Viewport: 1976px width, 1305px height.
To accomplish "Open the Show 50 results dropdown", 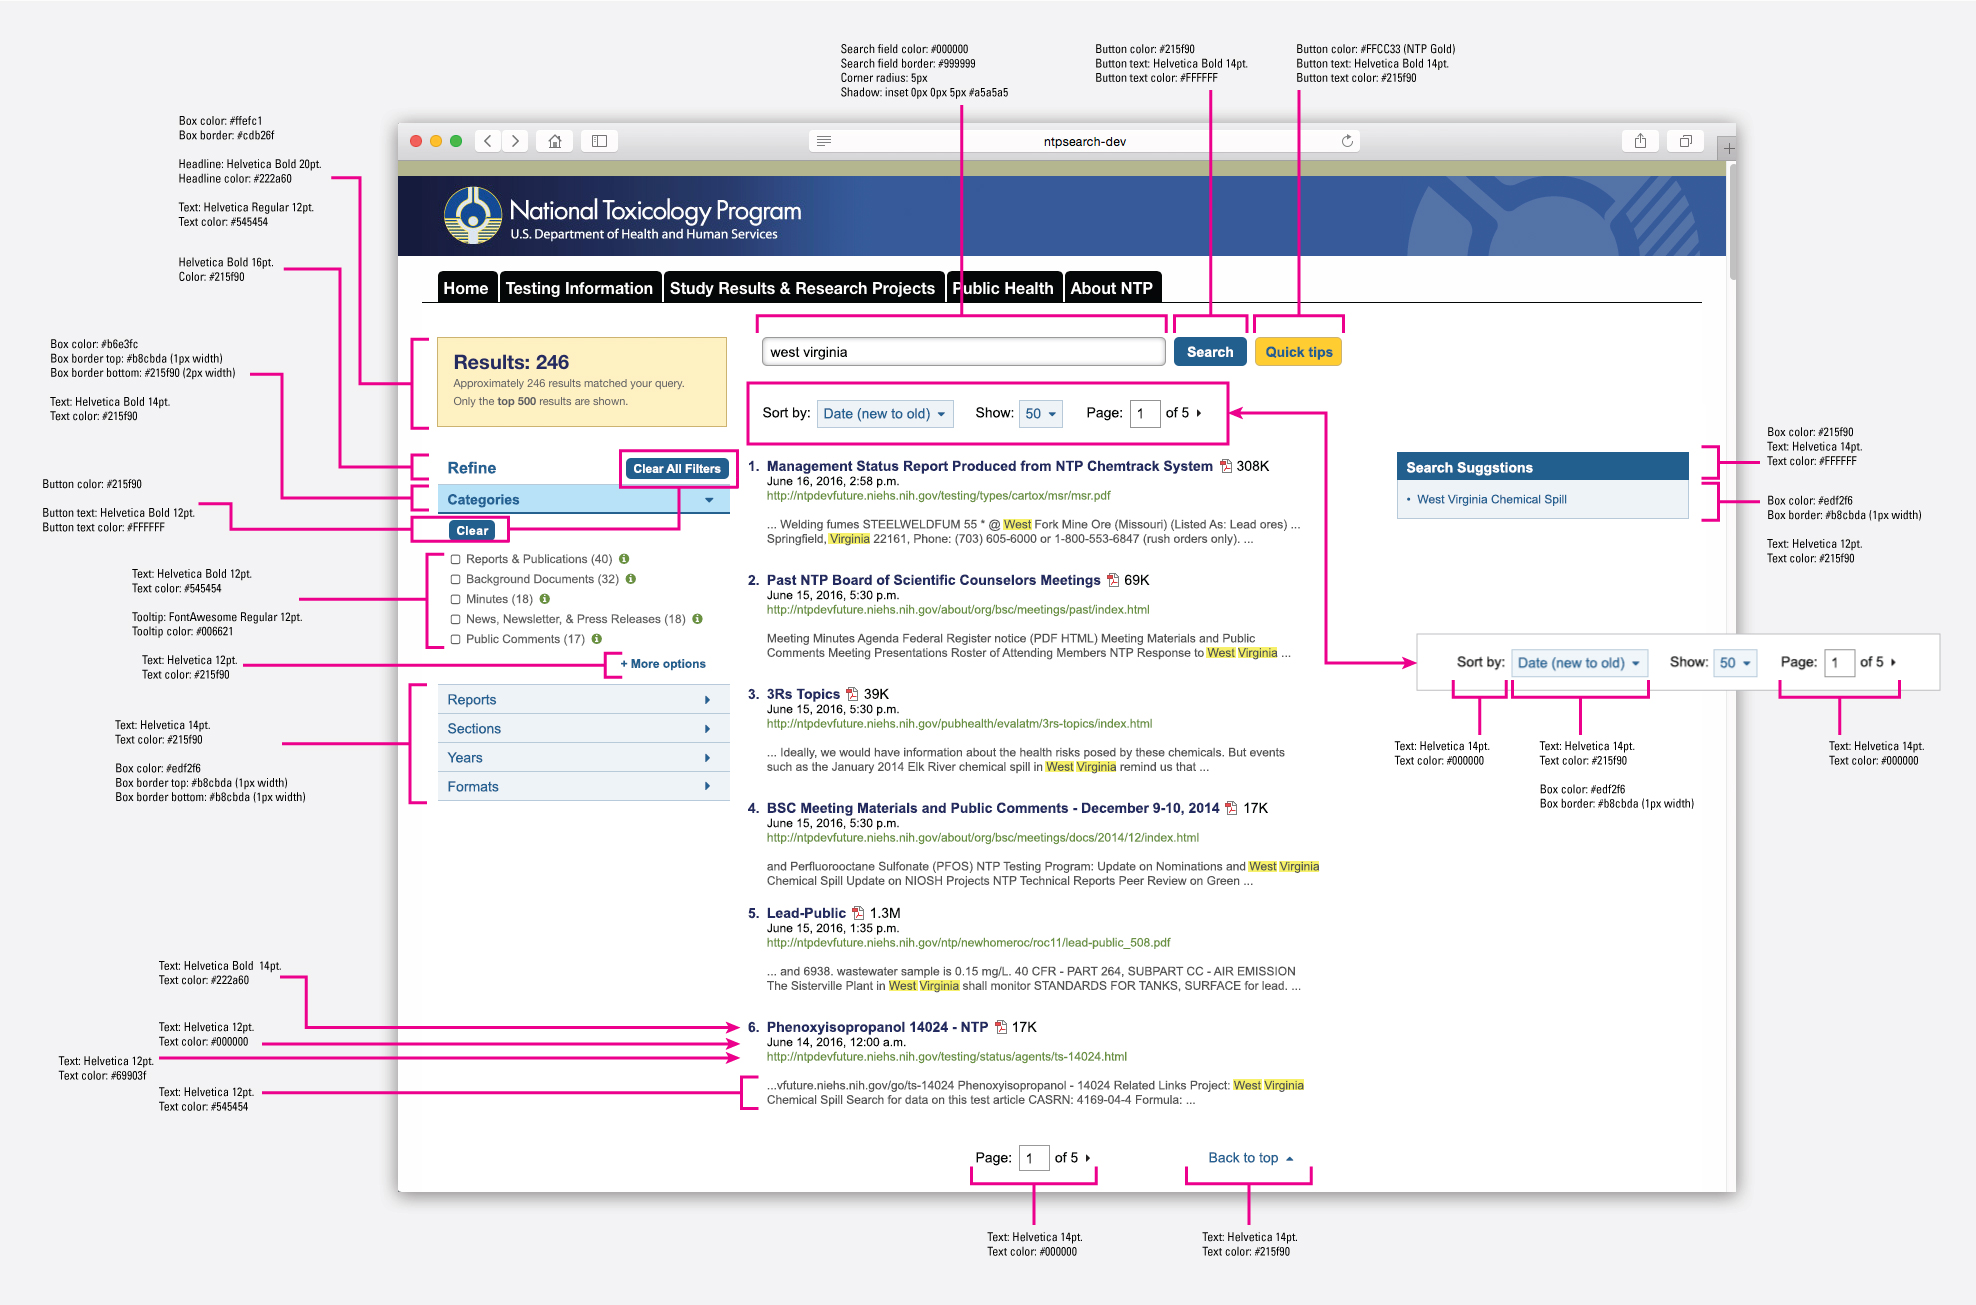I will tap(1040, 414).
